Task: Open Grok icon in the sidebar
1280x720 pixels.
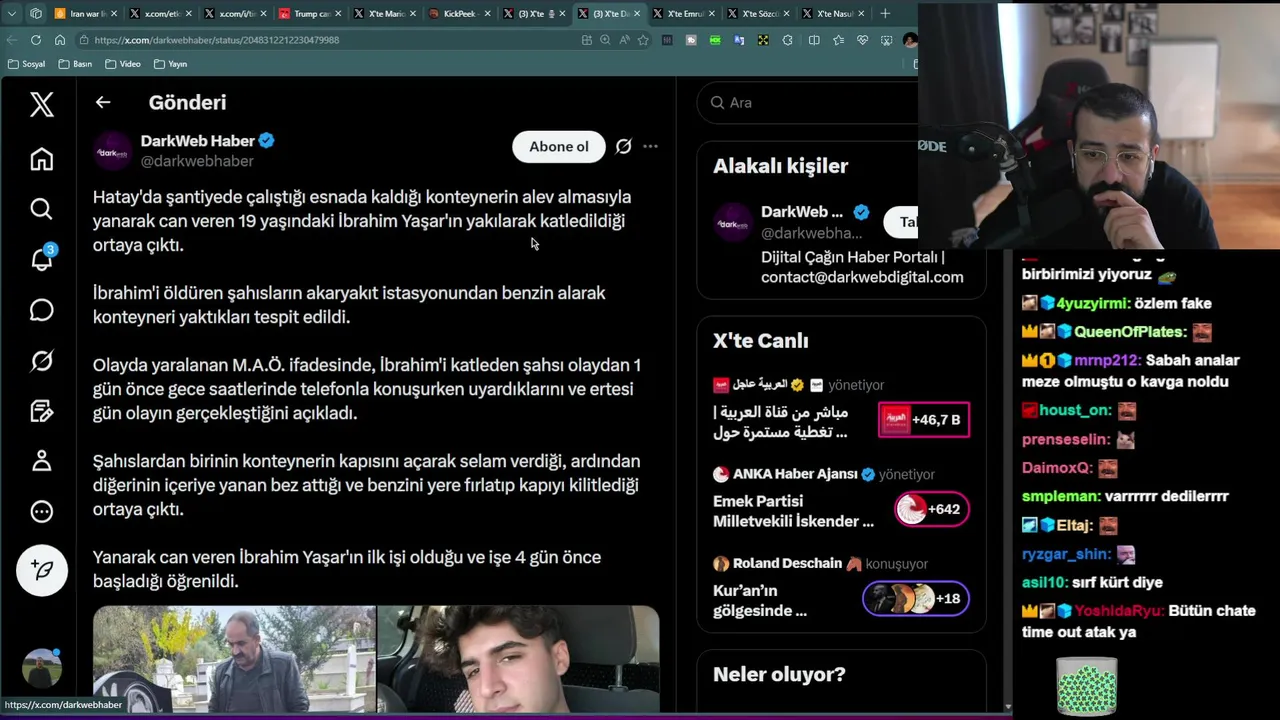Action: [x=41, y=361]
